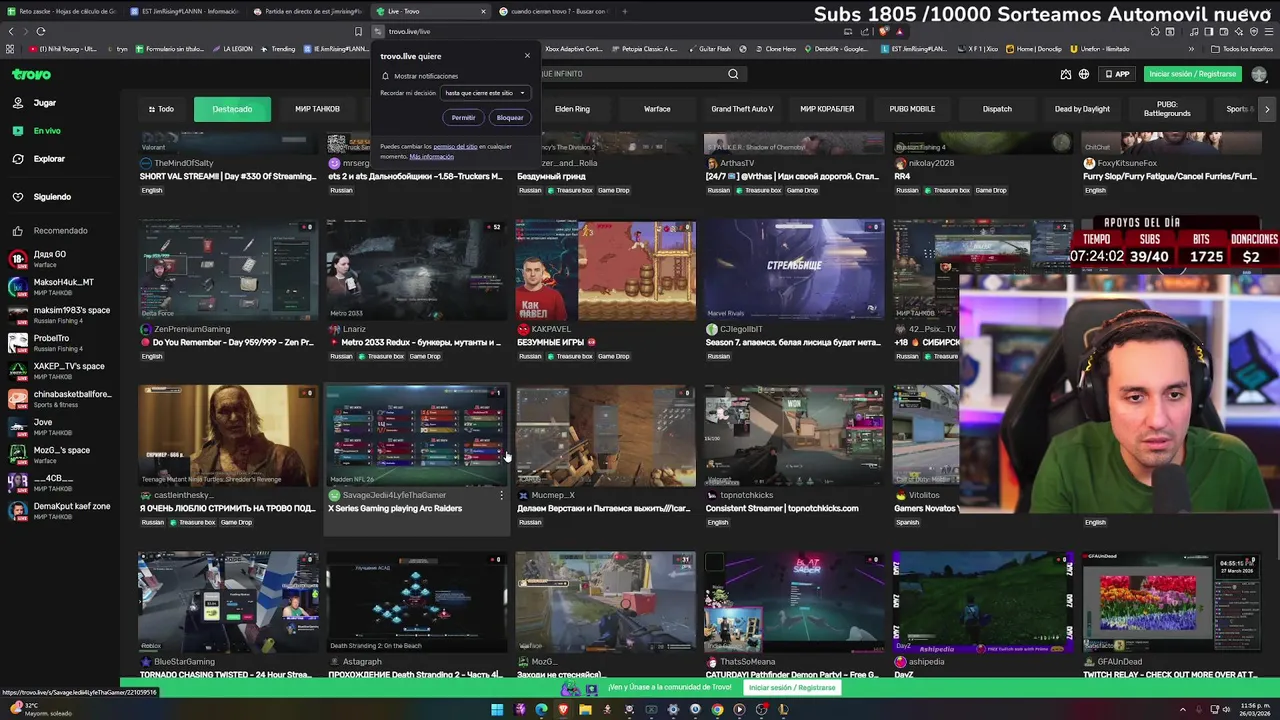The width and height of the screenshot is (1280, 720).
Task: Click the user avatar icon in header
Action: coord(1259,74)
